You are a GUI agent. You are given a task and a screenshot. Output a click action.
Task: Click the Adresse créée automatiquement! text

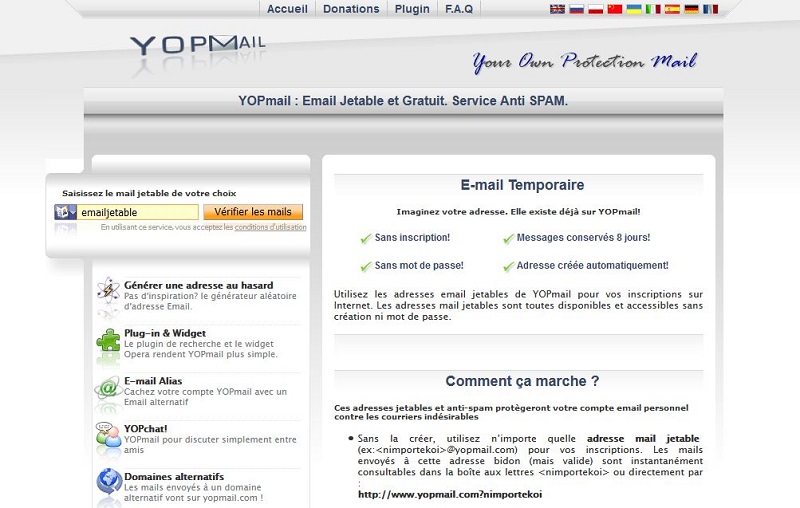[592, 266]
